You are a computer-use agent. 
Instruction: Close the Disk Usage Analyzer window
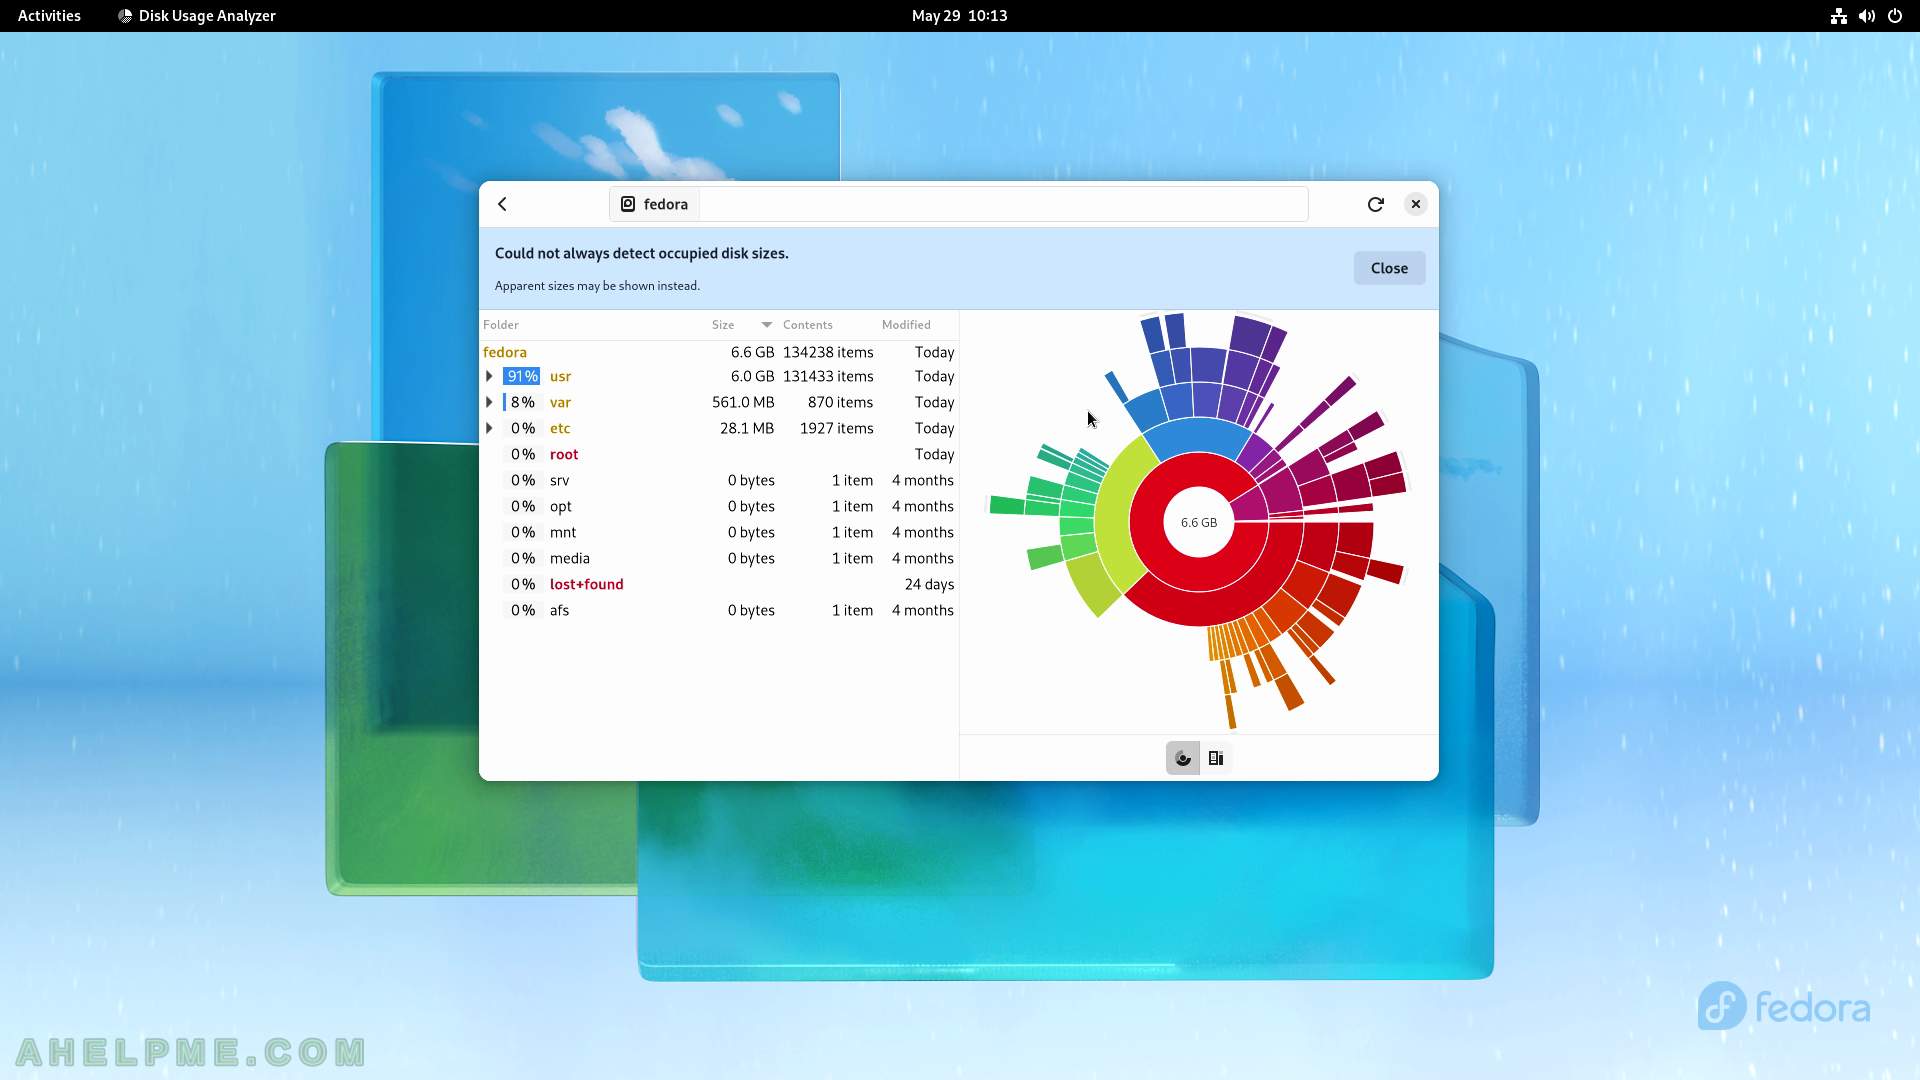[1416, 204]
